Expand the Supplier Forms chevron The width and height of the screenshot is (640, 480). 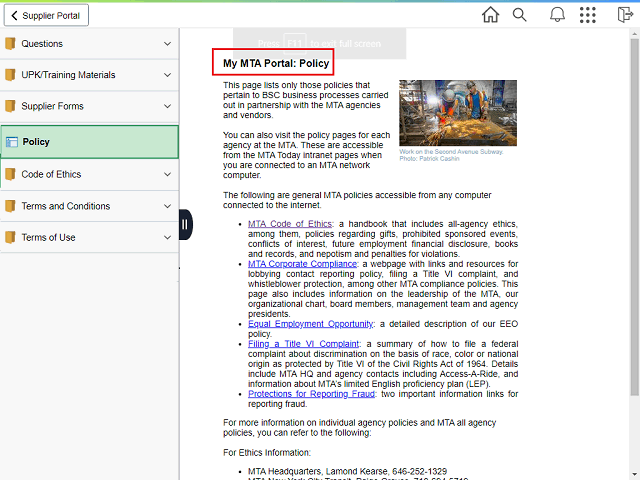[x=167, y=106]
